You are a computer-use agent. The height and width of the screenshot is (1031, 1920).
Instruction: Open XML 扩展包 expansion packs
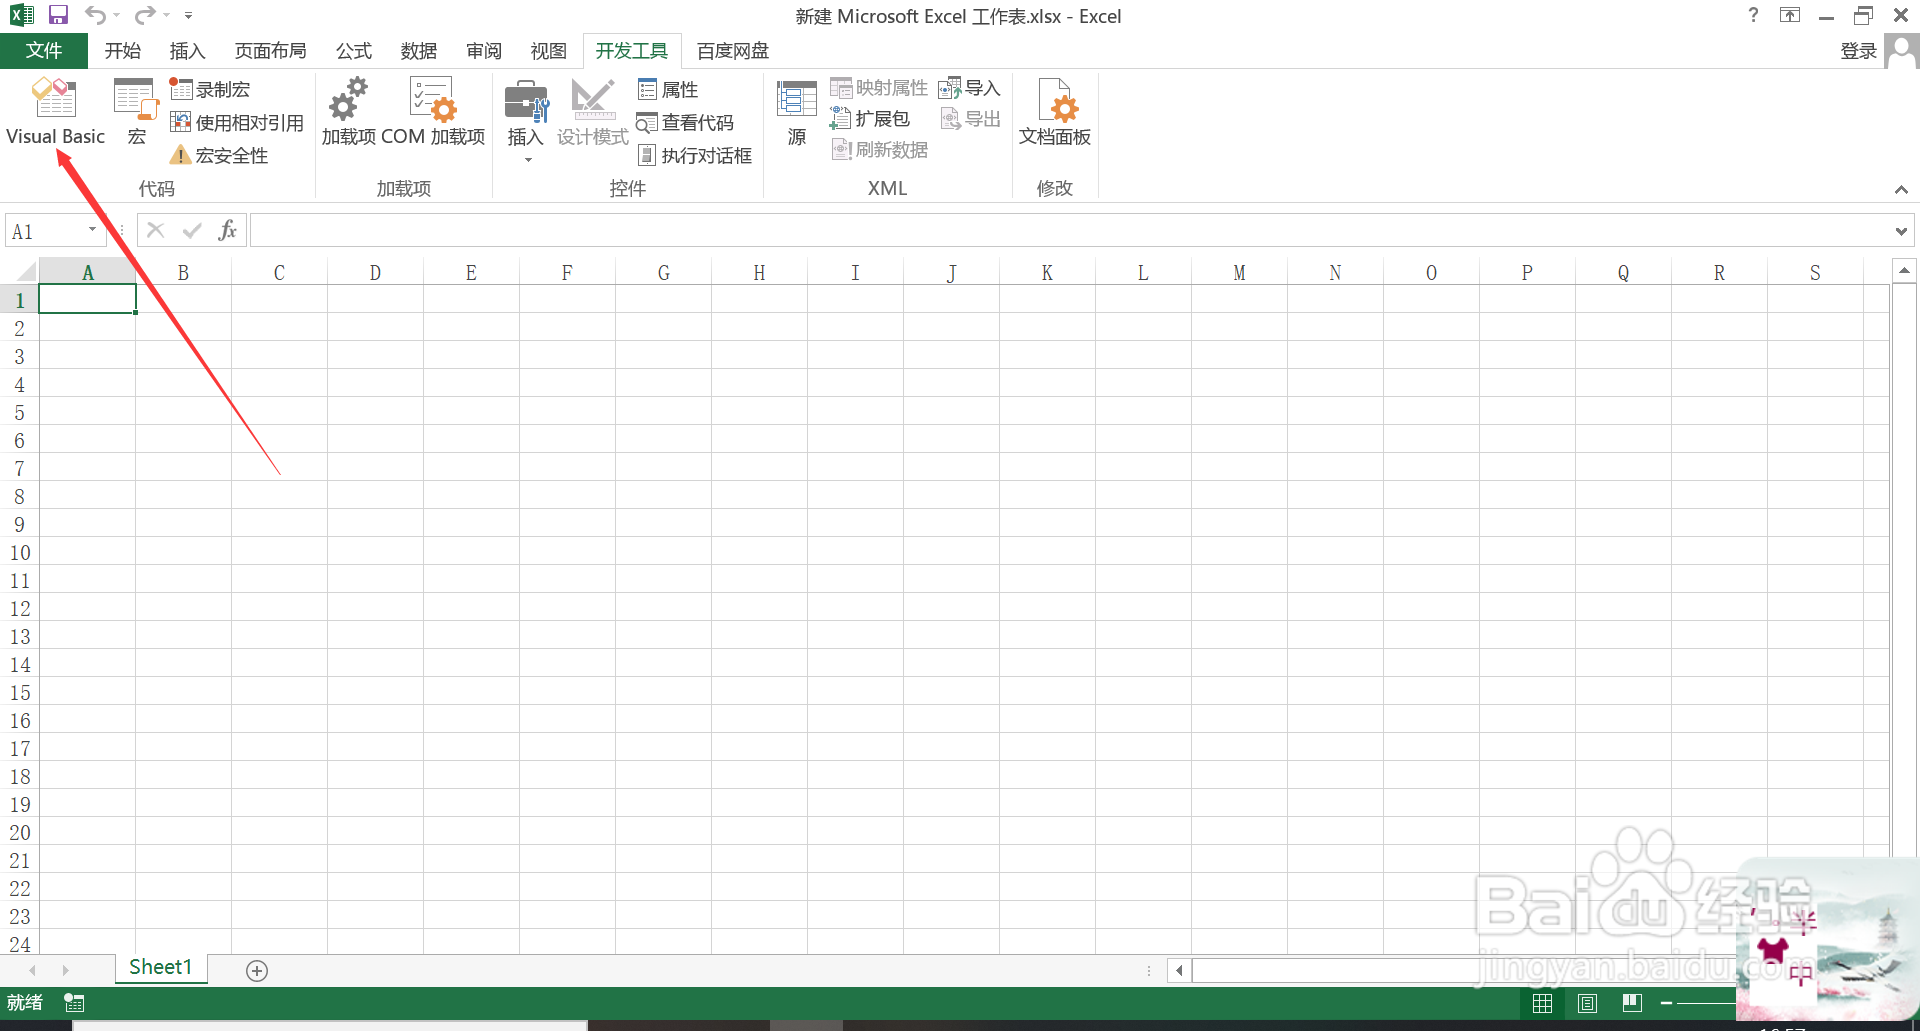870,119
